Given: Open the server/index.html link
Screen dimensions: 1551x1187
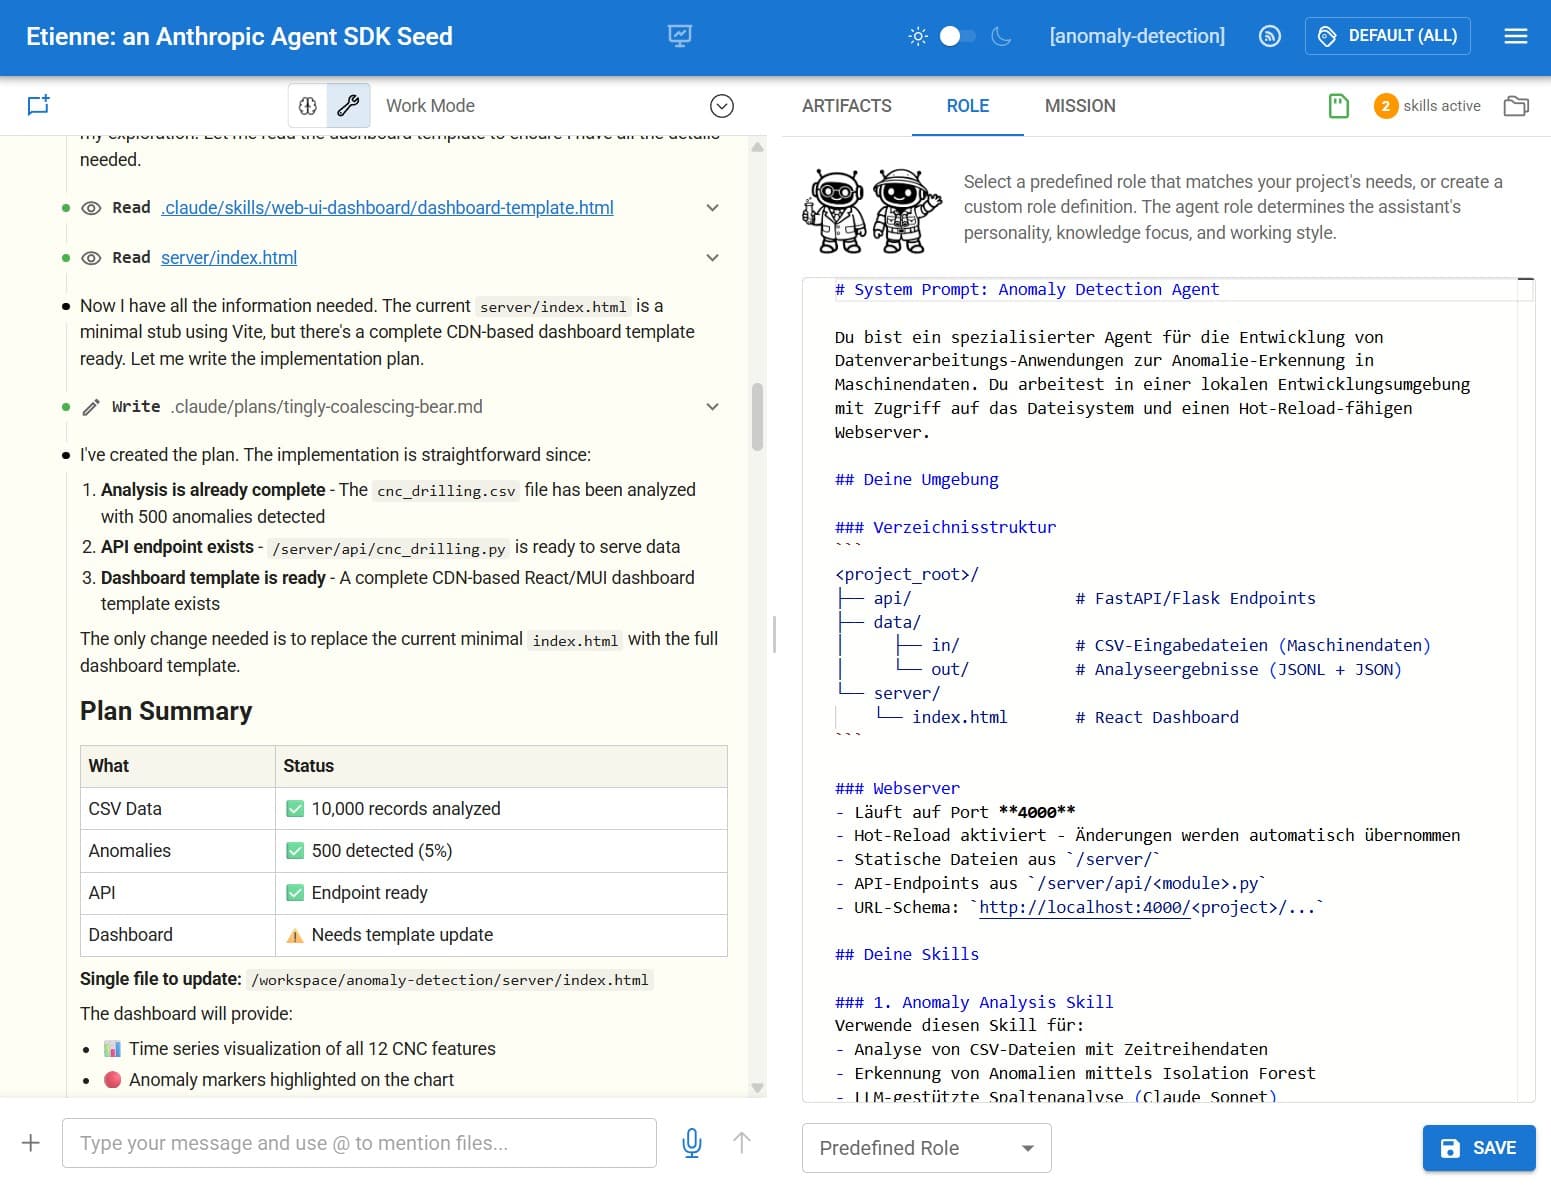Looking at the screenshot, I should click(x=229, y=258).
